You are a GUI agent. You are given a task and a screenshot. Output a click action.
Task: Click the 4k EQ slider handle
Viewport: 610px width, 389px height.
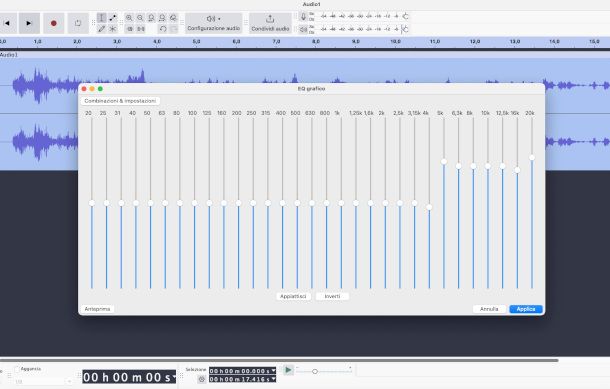429,207
